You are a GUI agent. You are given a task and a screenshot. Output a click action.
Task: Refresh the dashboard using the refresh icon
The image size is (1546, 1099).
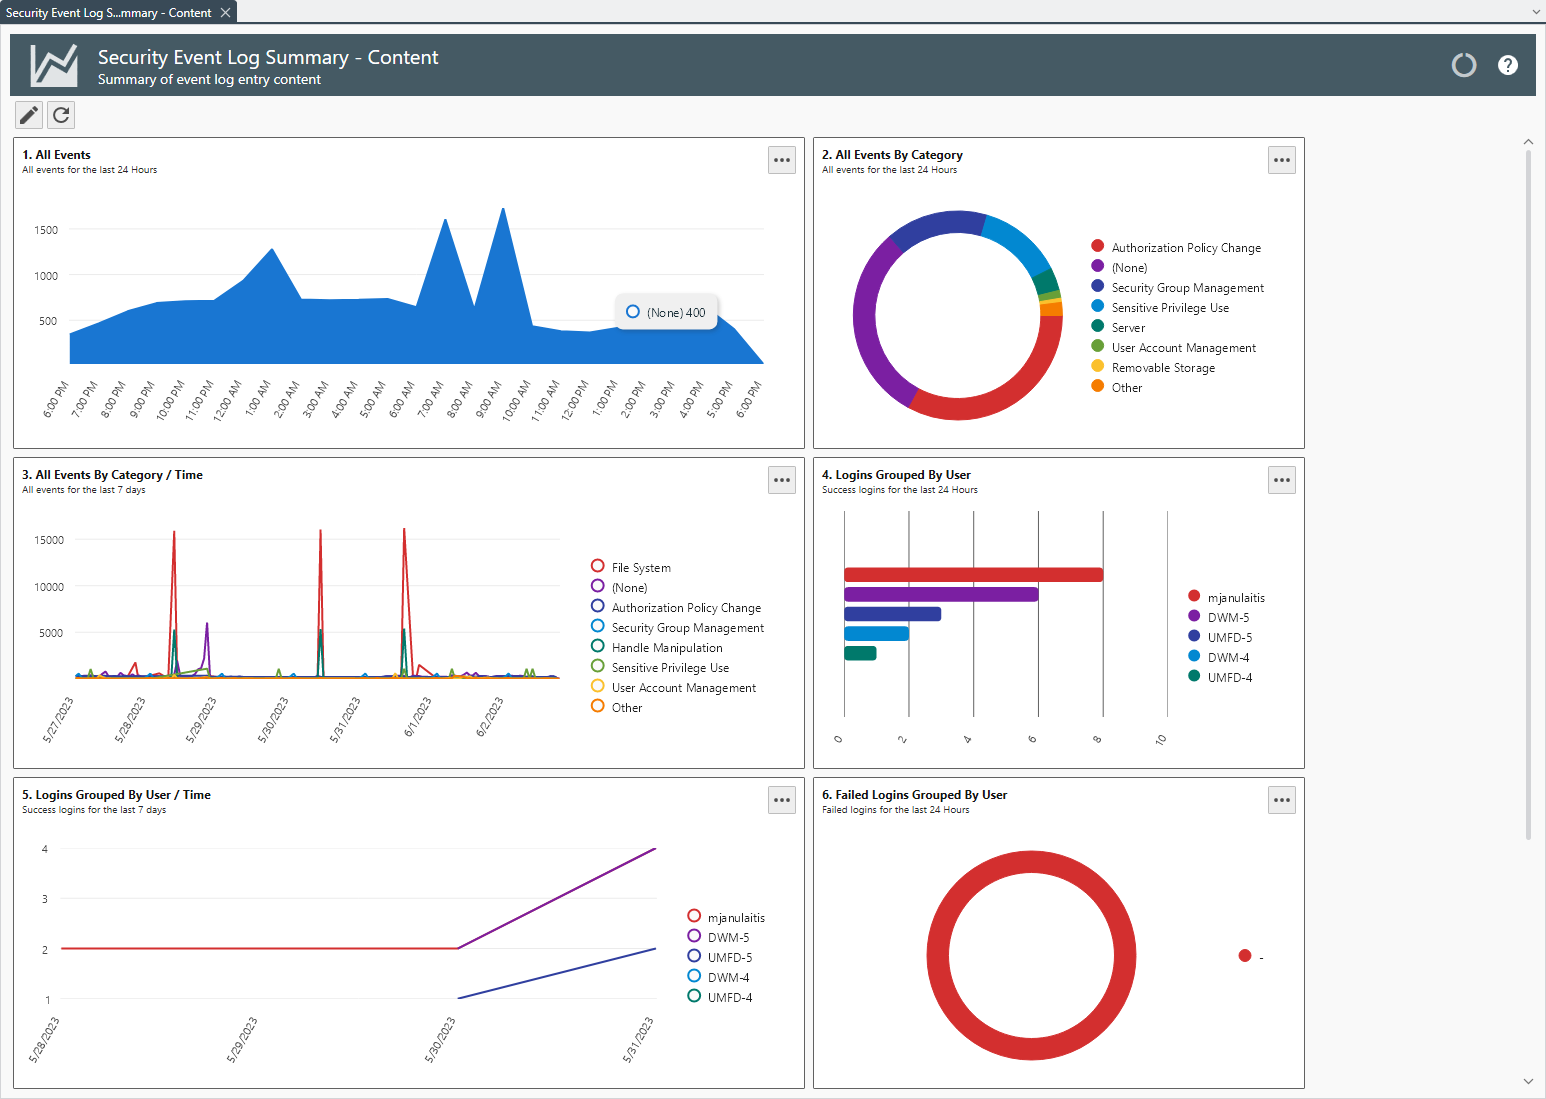click(61, 115)
